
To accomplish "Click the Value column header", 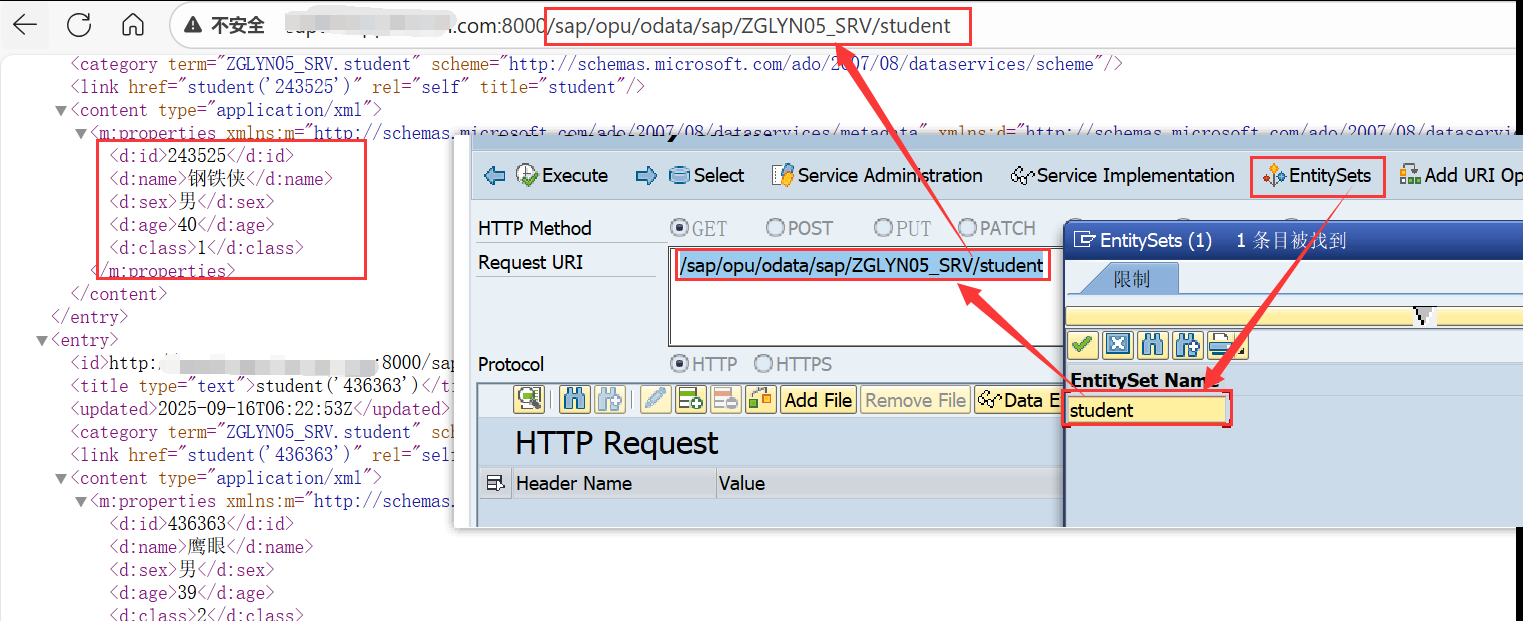I will tap(890, 484).
